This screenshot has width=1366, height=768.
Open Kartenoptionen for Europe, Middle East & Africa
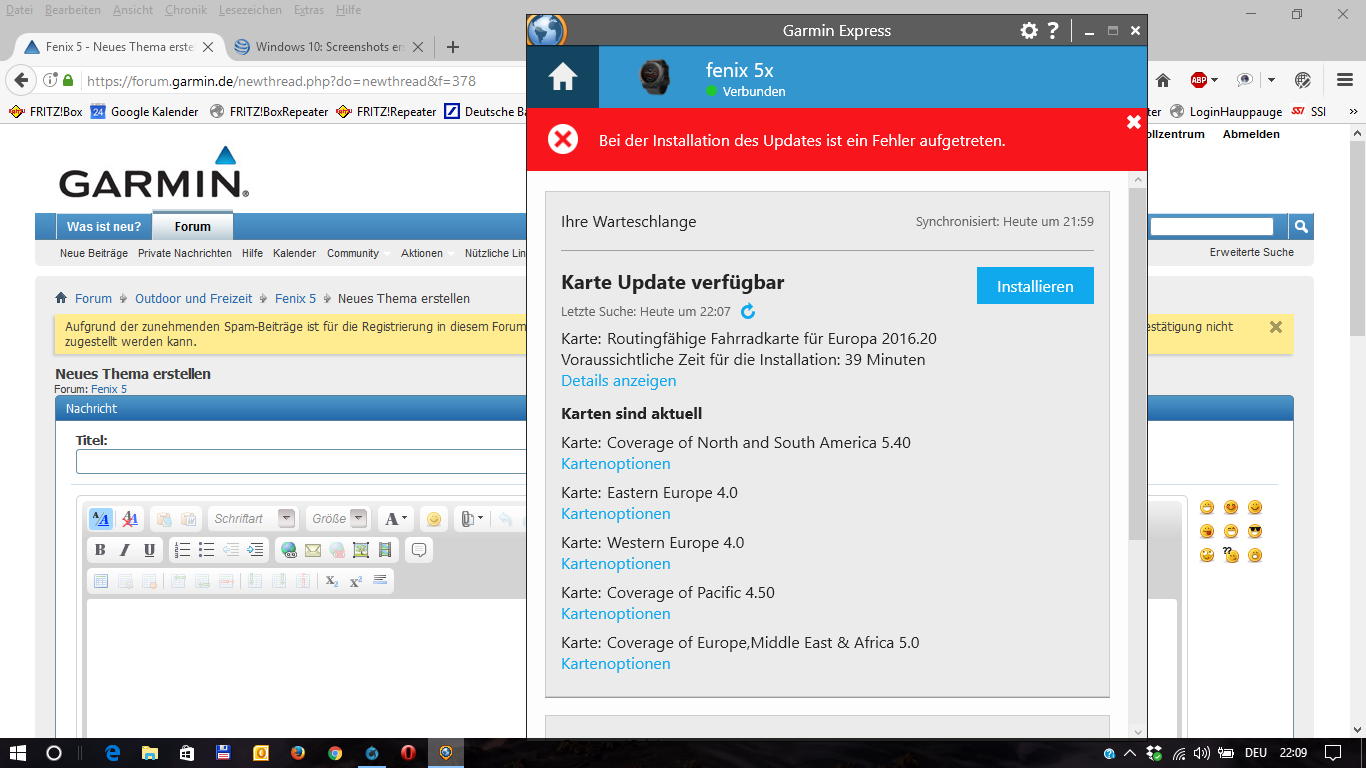[616, 664]
